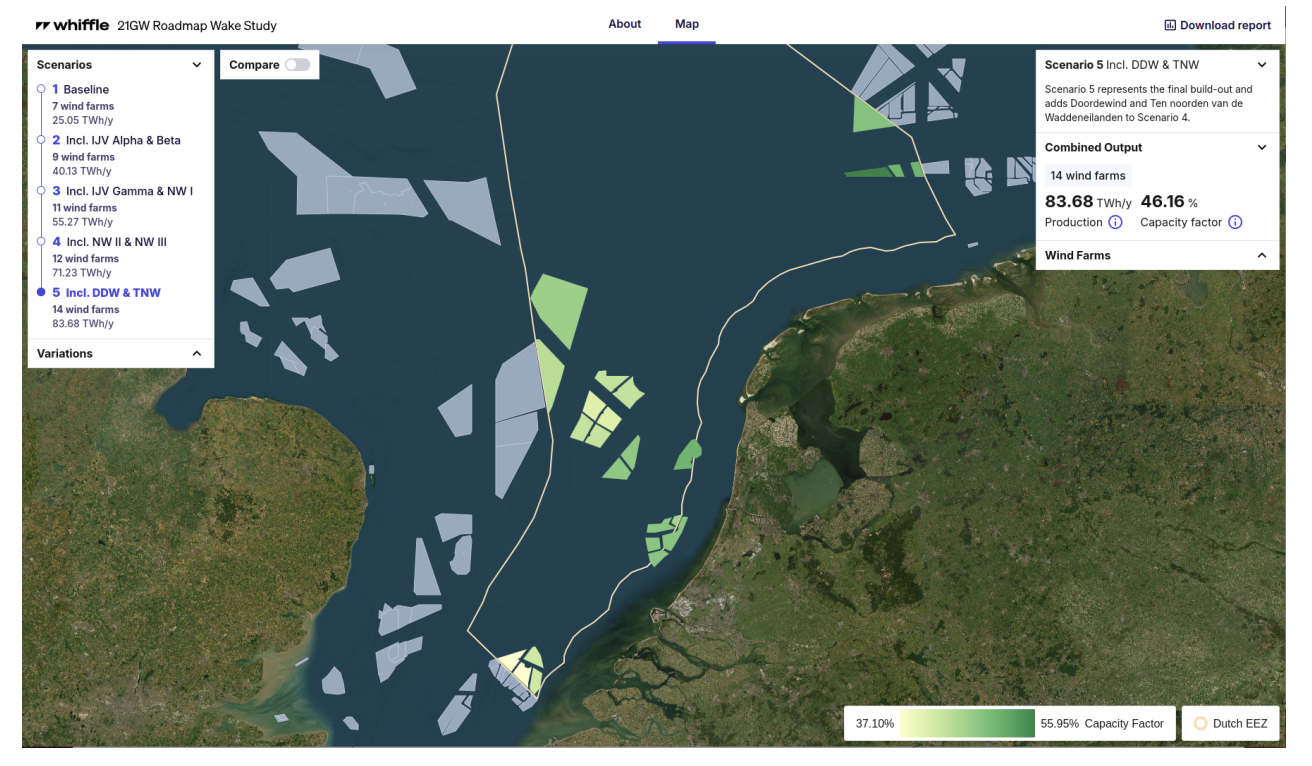The image size is (1312, 766).
Task: Click the Capacity factor info icon
Action: coord(1235,222)
